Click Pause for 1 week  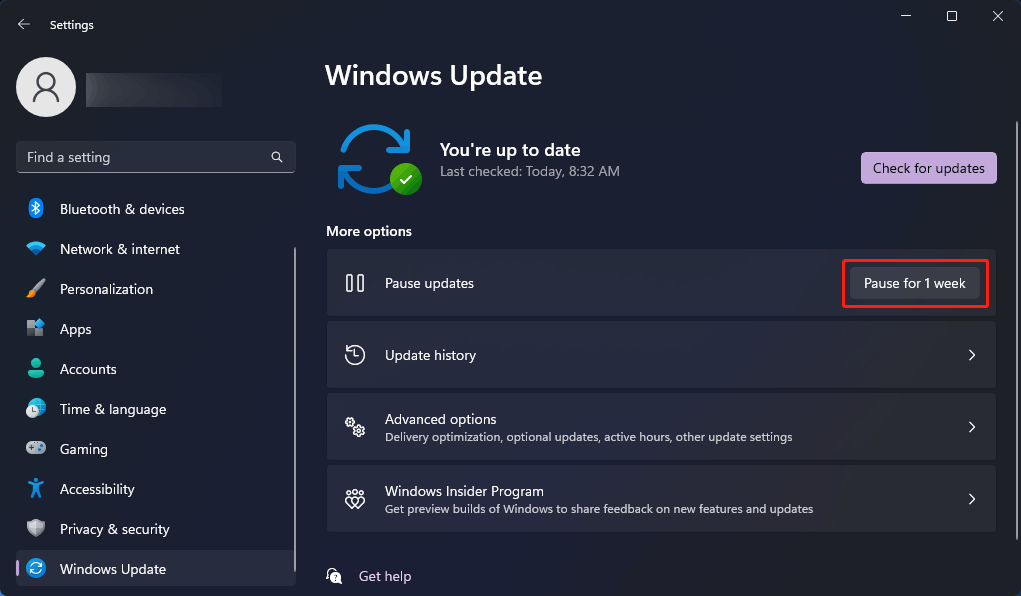(914, 283)
